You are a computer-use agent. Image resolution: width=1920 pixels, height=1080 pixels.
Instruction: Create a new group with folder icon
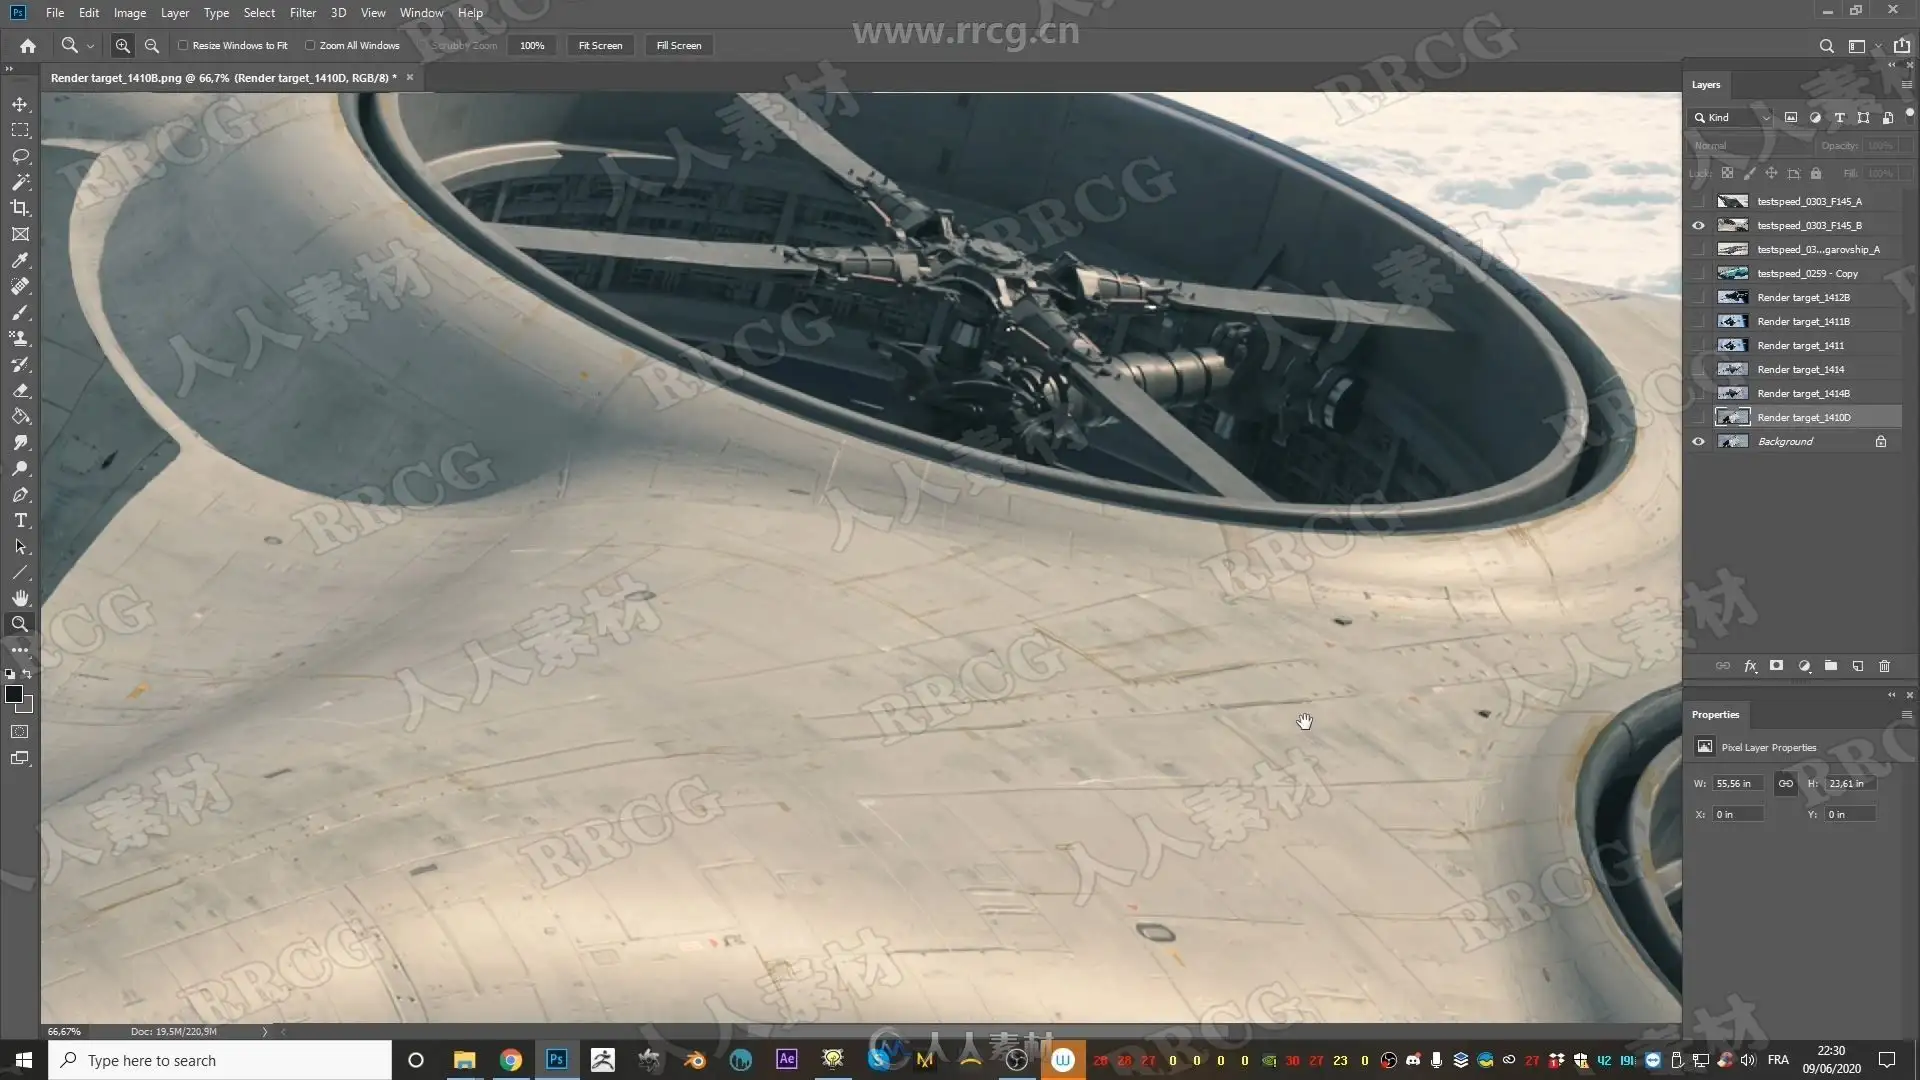point(1830,666)
